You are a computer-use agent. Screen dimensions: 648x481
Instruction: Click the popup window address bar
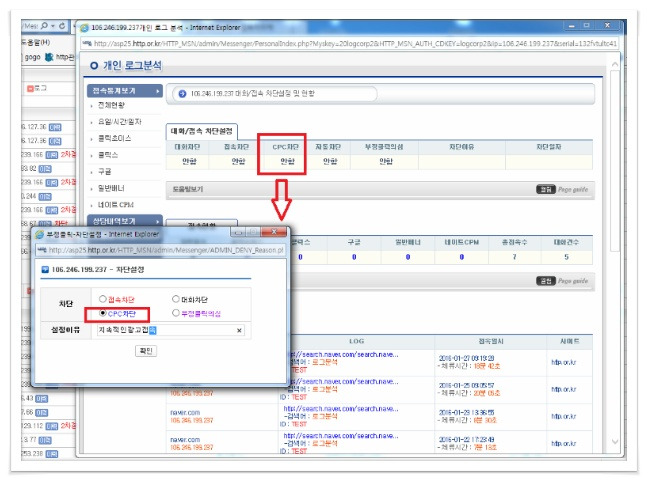click(x=160, y=250)
